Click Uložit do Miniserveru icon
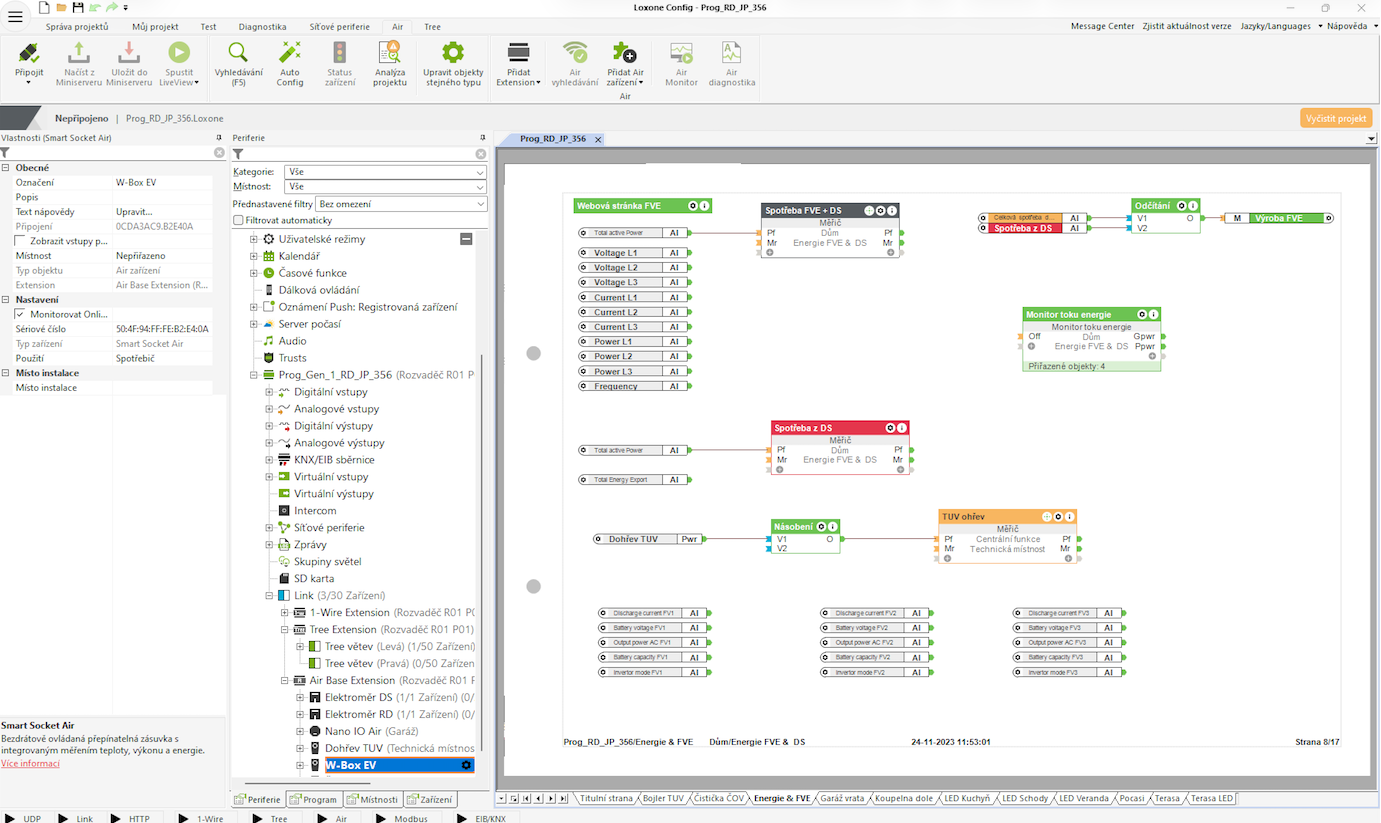Image resolution: width=1381 pixels, height=823 pixels. click(x=129, y=54)
